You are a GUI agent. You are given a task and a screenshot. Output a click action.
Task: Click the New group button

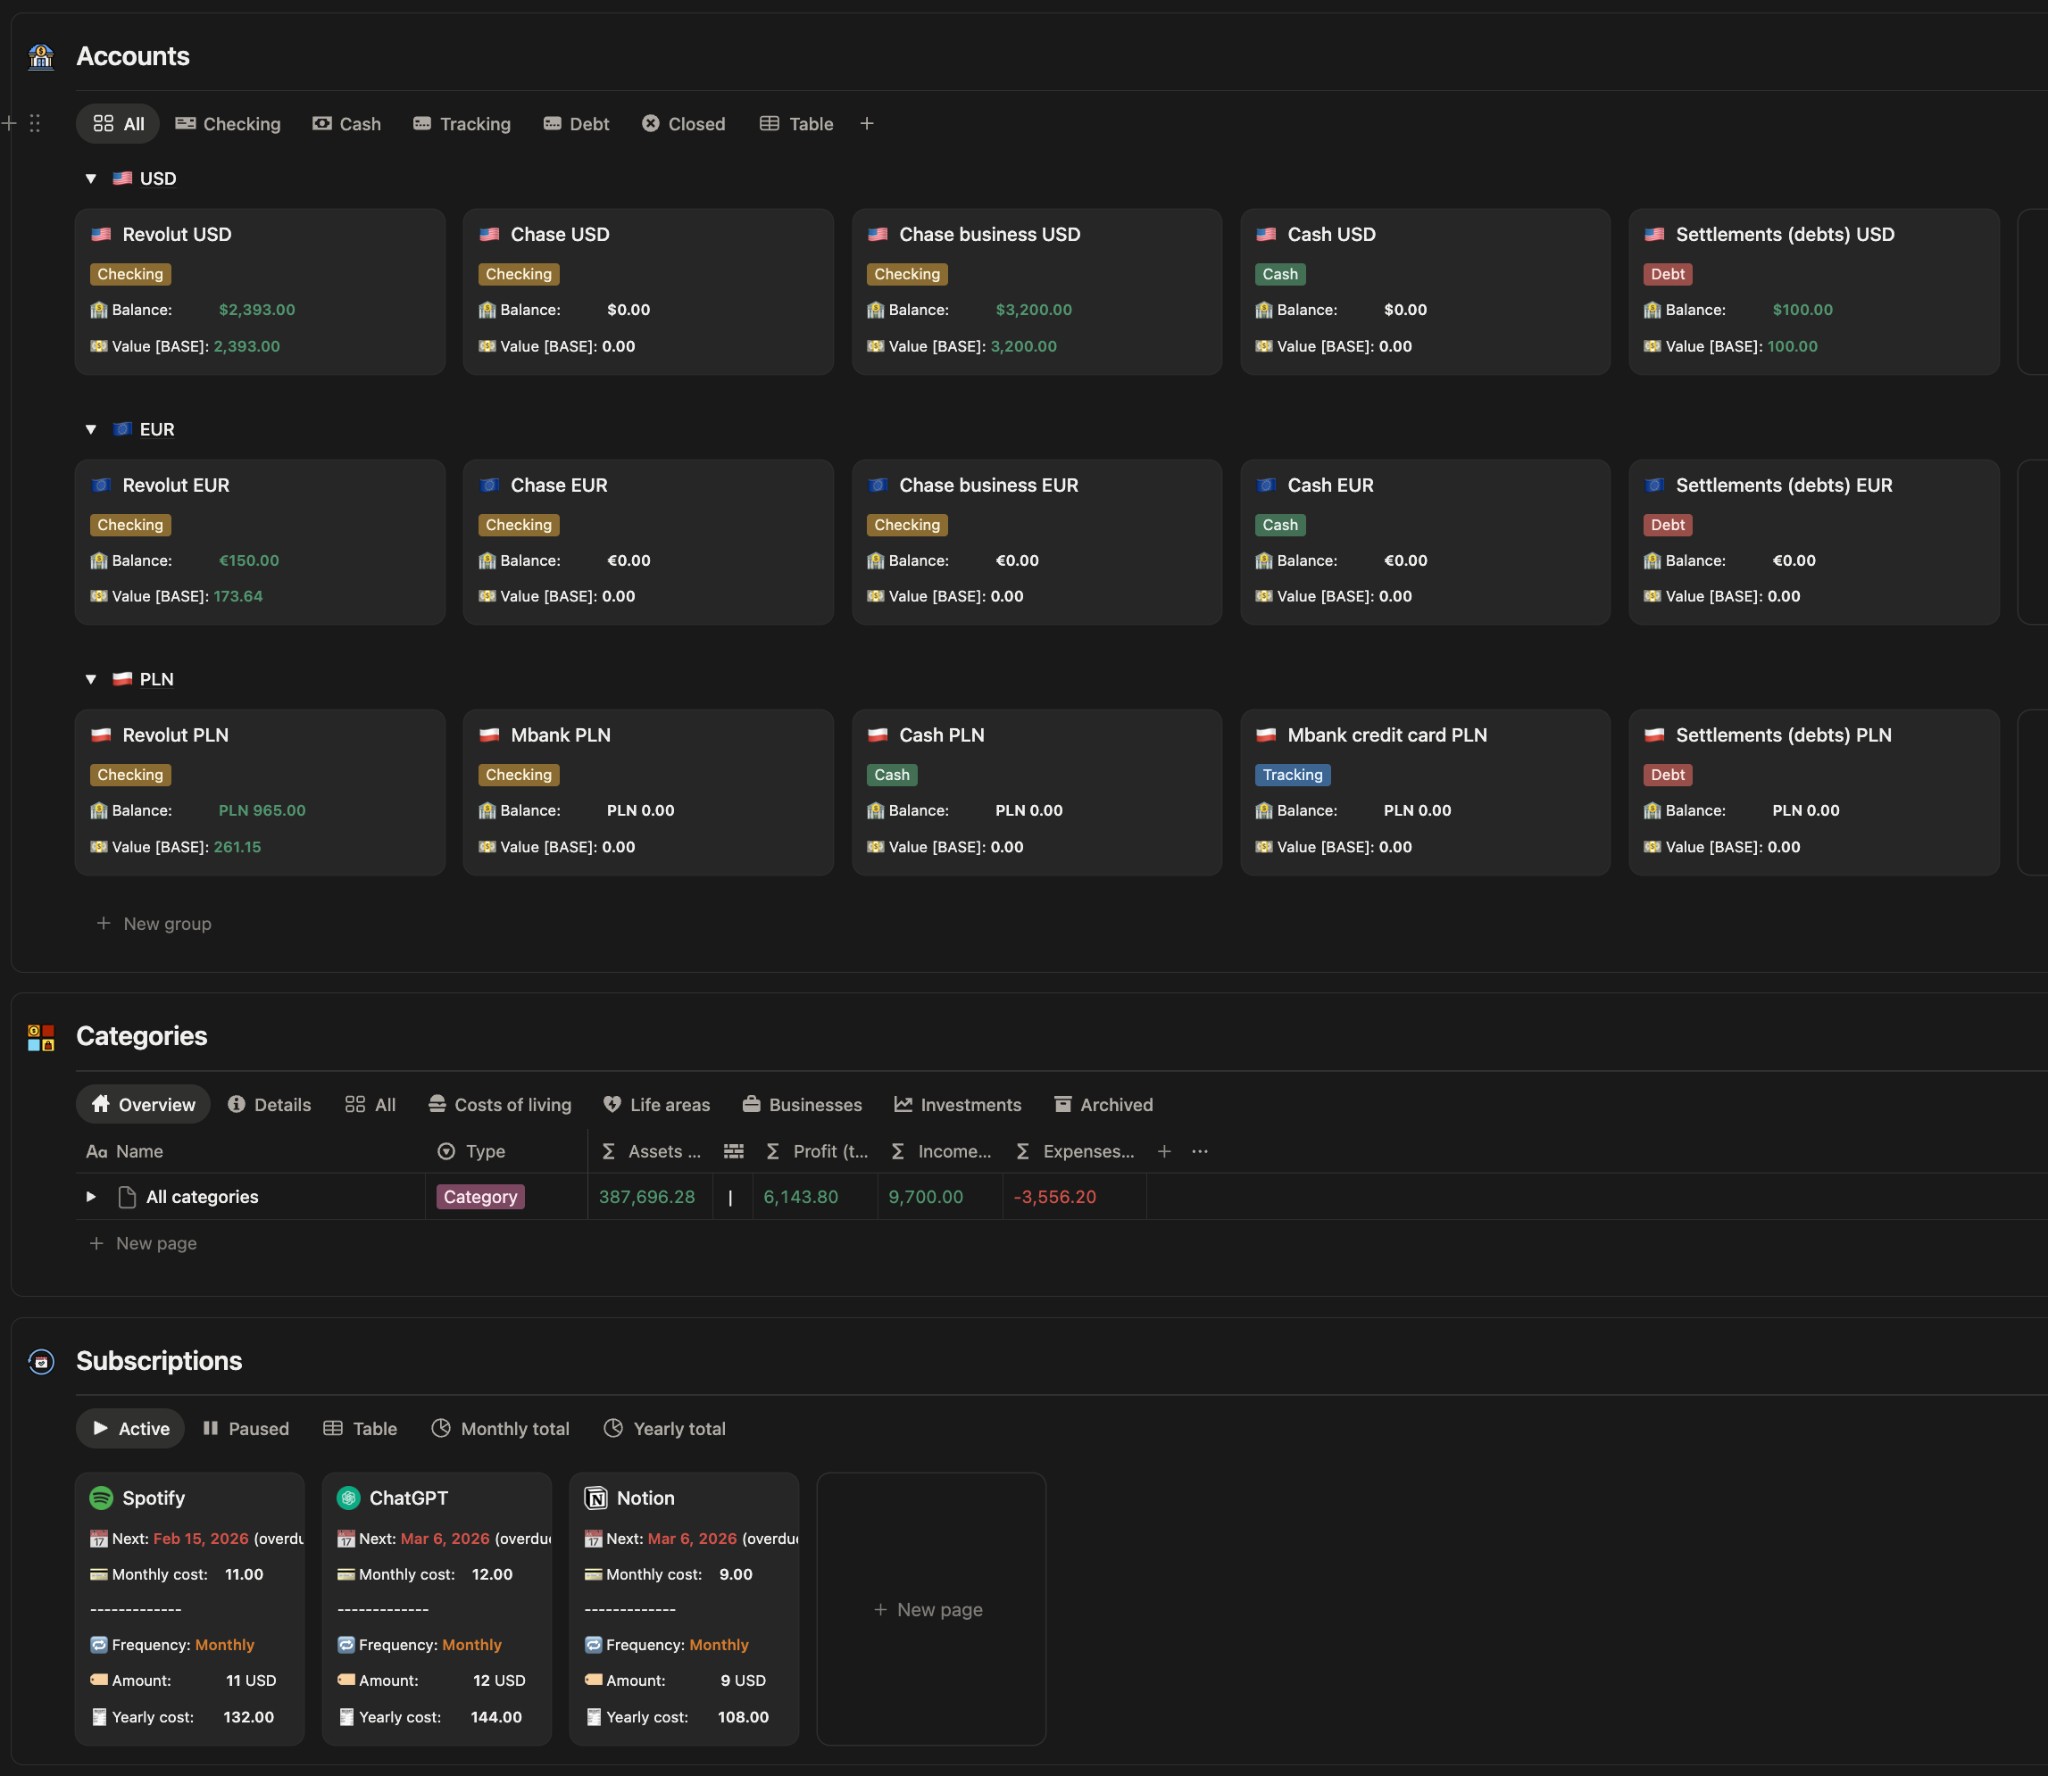tap(154, 922)
